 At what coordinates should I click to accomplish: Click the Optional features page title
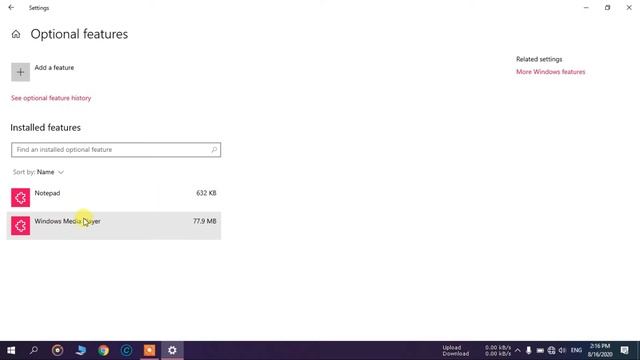point(79,34)
